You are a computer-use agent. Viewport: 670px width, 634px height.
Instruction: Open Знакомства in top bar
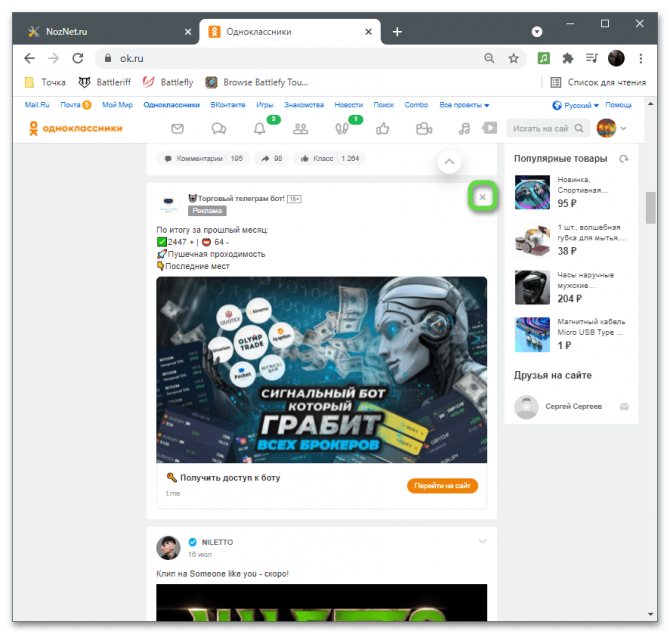(x=304, y=105)
